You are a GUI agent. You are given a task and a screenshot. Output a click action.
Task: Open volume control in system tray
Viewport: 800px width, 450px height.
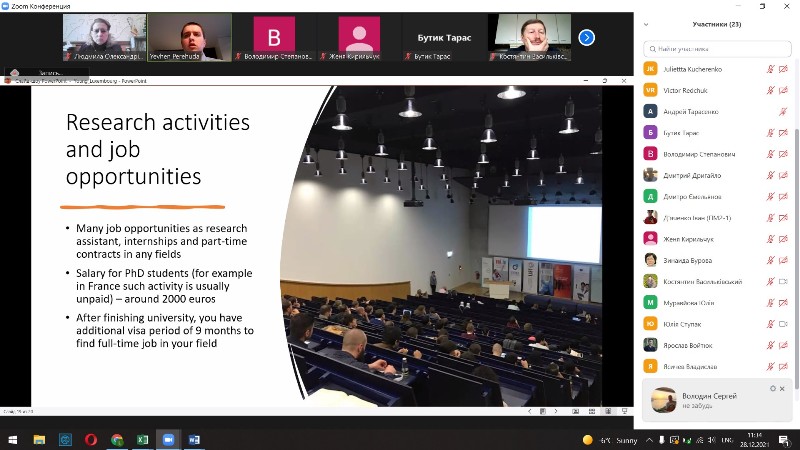pyautogui.click(x=712, y=440)
